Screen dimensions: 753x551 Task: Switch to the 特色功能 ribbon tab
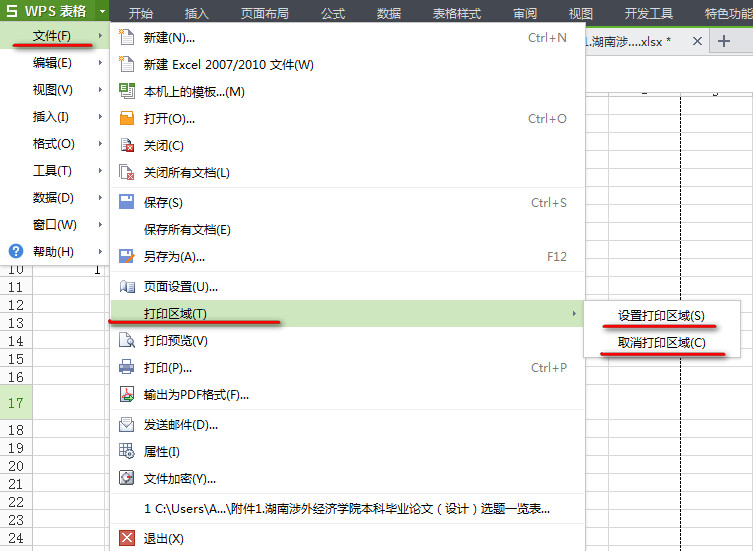click(728, 13)
